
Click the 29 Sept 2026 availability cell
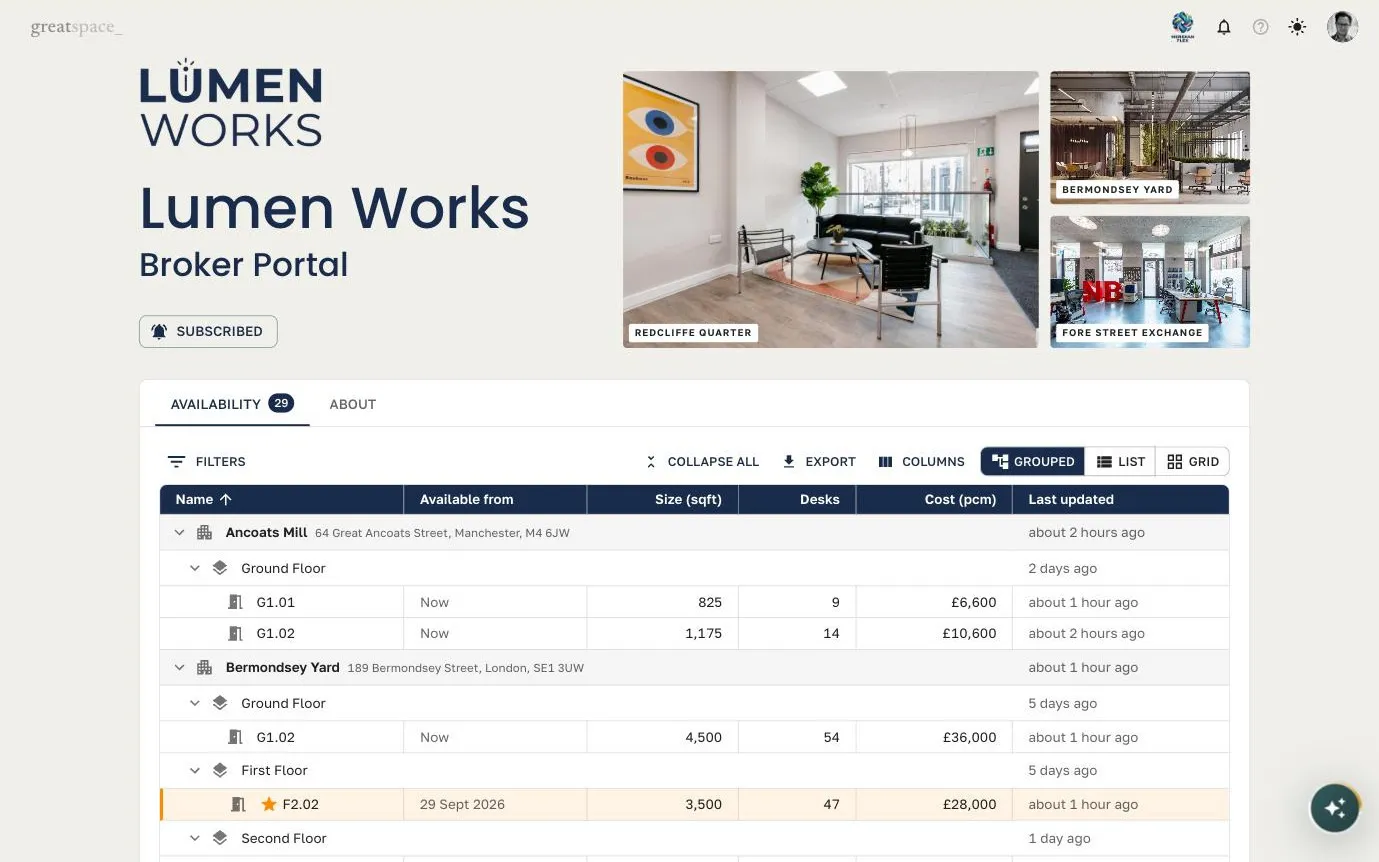495,804
